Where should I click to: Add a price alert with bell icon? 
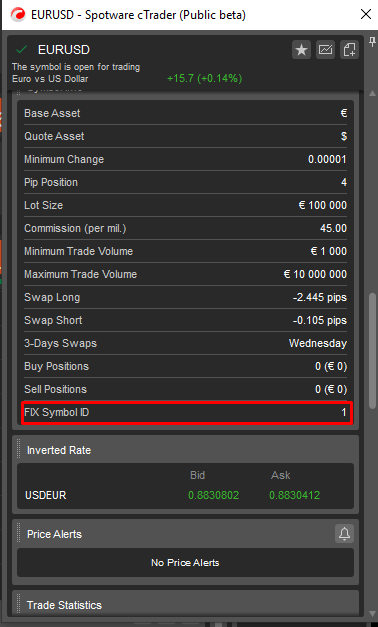point(344,533)
